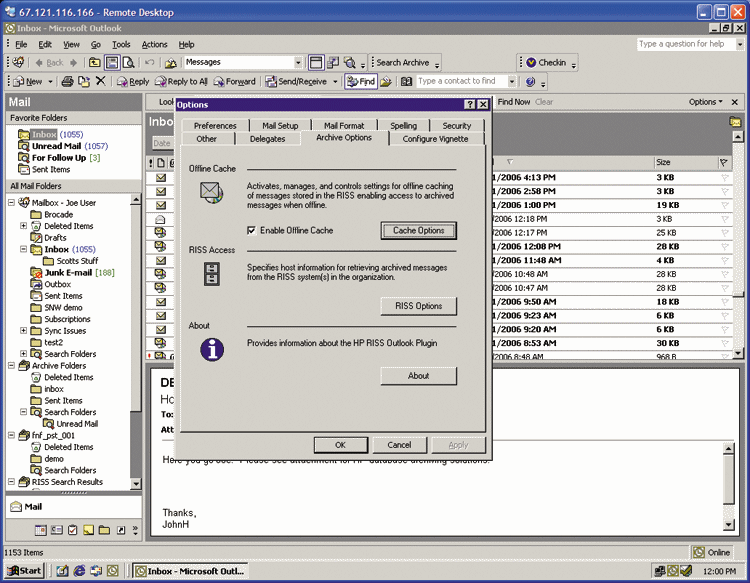The height and width of the screenshot is (583, 750).
Task: Click the Checkin toolbar button
Action: pyautogui.click(x=546, y=63)
